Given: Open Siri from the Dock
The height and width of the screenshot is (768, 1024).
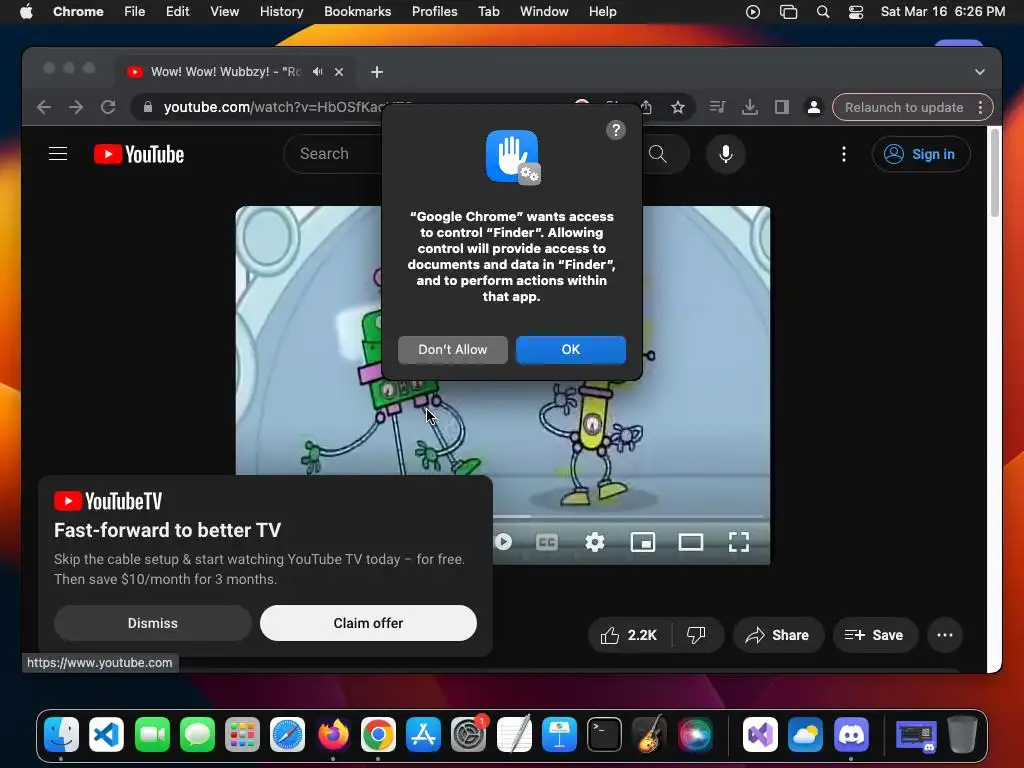Looking at the screenshot, I should coord(695,735).
